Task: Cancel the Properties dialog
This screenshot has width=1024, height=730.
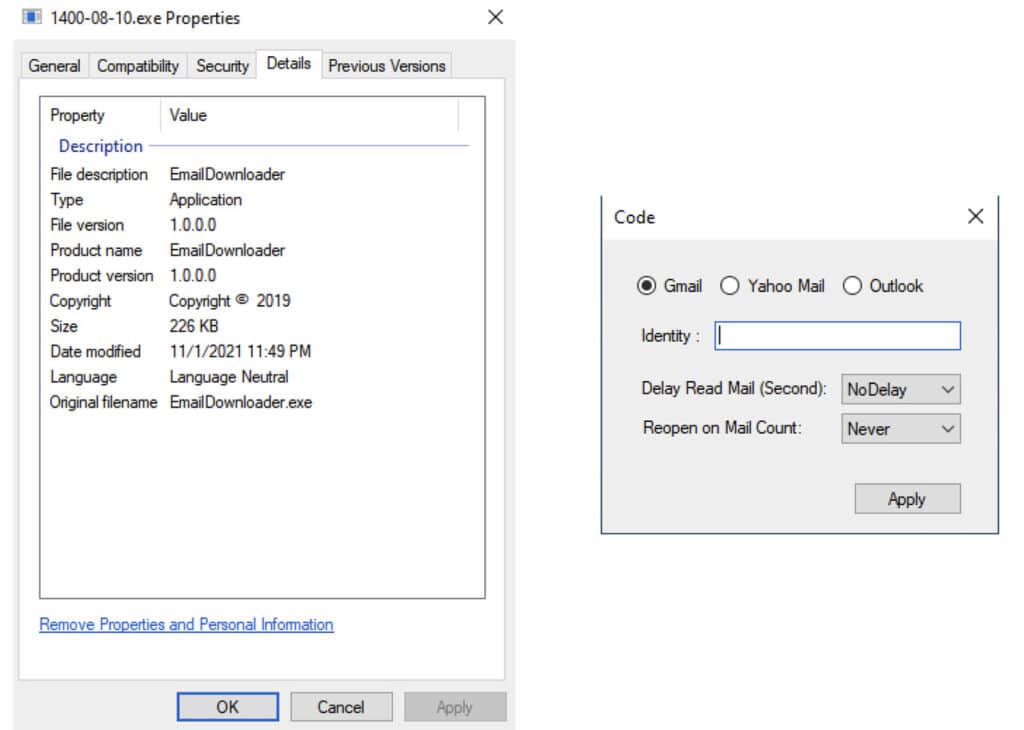Action: (341, 706)
